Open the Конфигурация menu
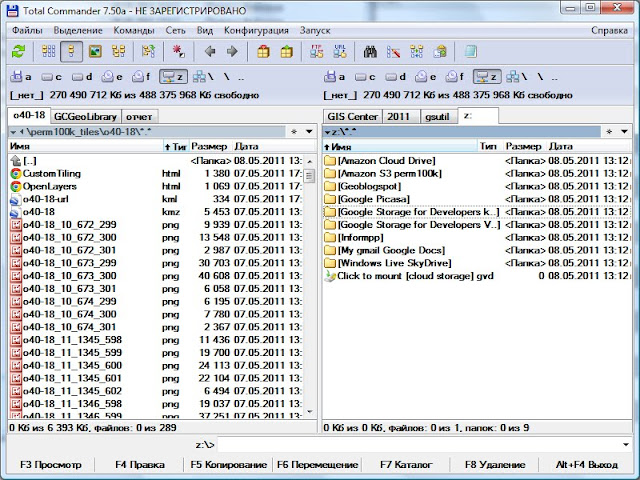640x480 pixels. pyautogui.click(x=256, y=31)
